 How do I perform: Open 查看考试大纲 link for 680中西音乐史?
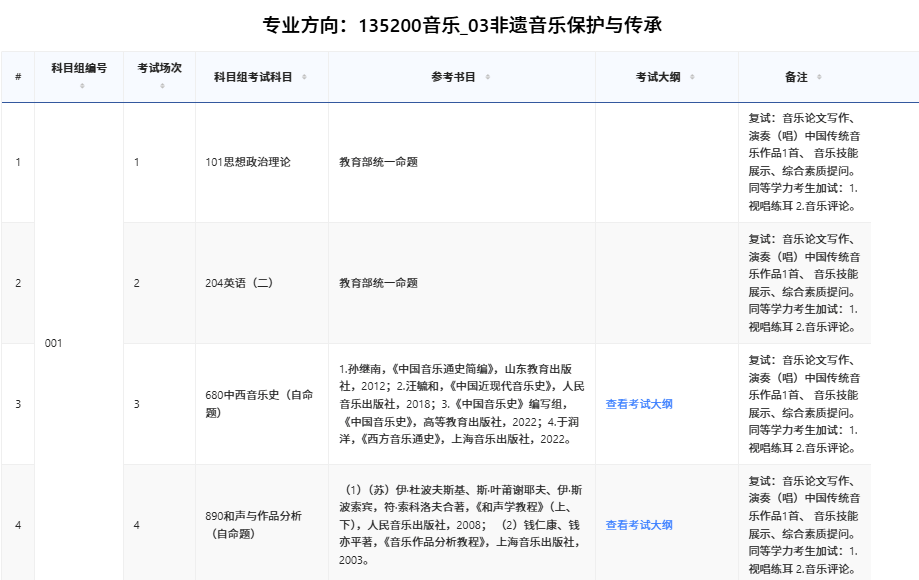(638, 404)
